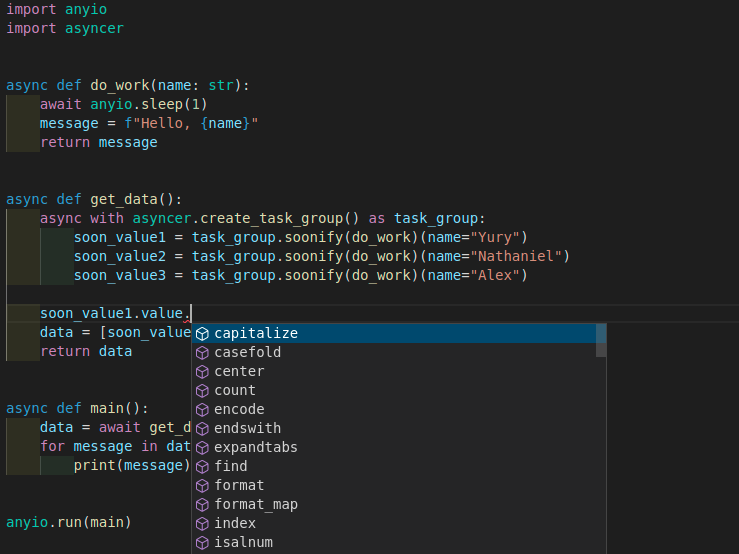The width and height of the screenshot is (739, 554).
Task: Click the import asyncer line
Action: [65, 28]
